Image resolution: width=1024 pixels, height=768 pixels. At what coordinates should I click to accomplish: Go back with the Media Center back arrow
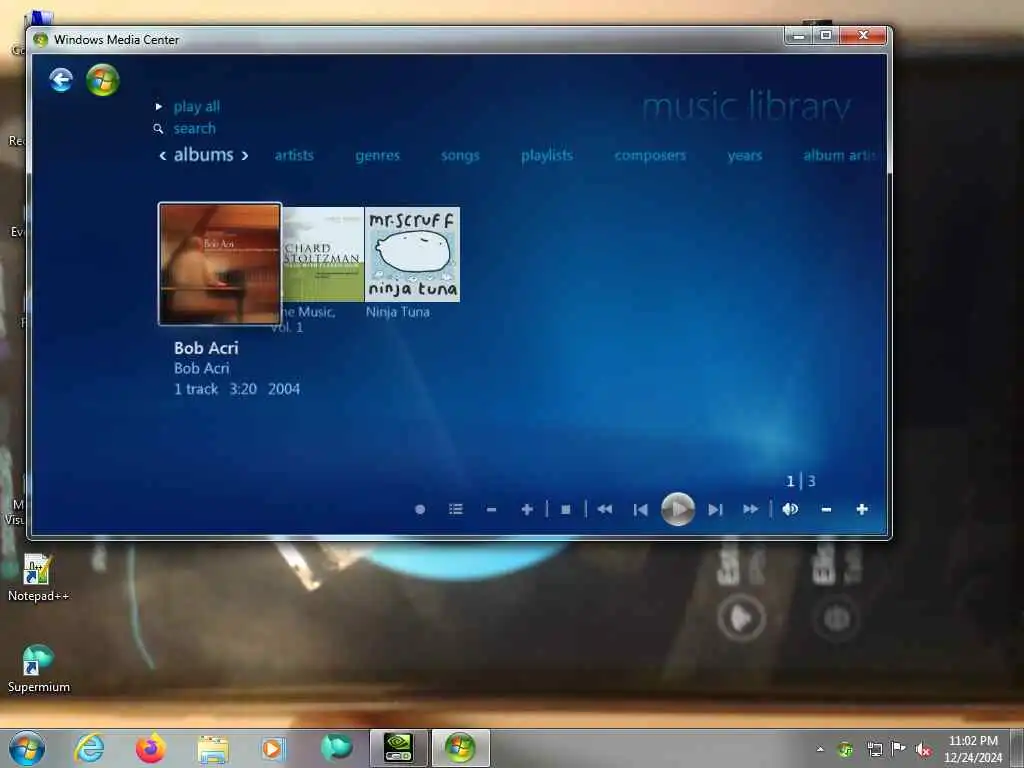tap(61, 80)
